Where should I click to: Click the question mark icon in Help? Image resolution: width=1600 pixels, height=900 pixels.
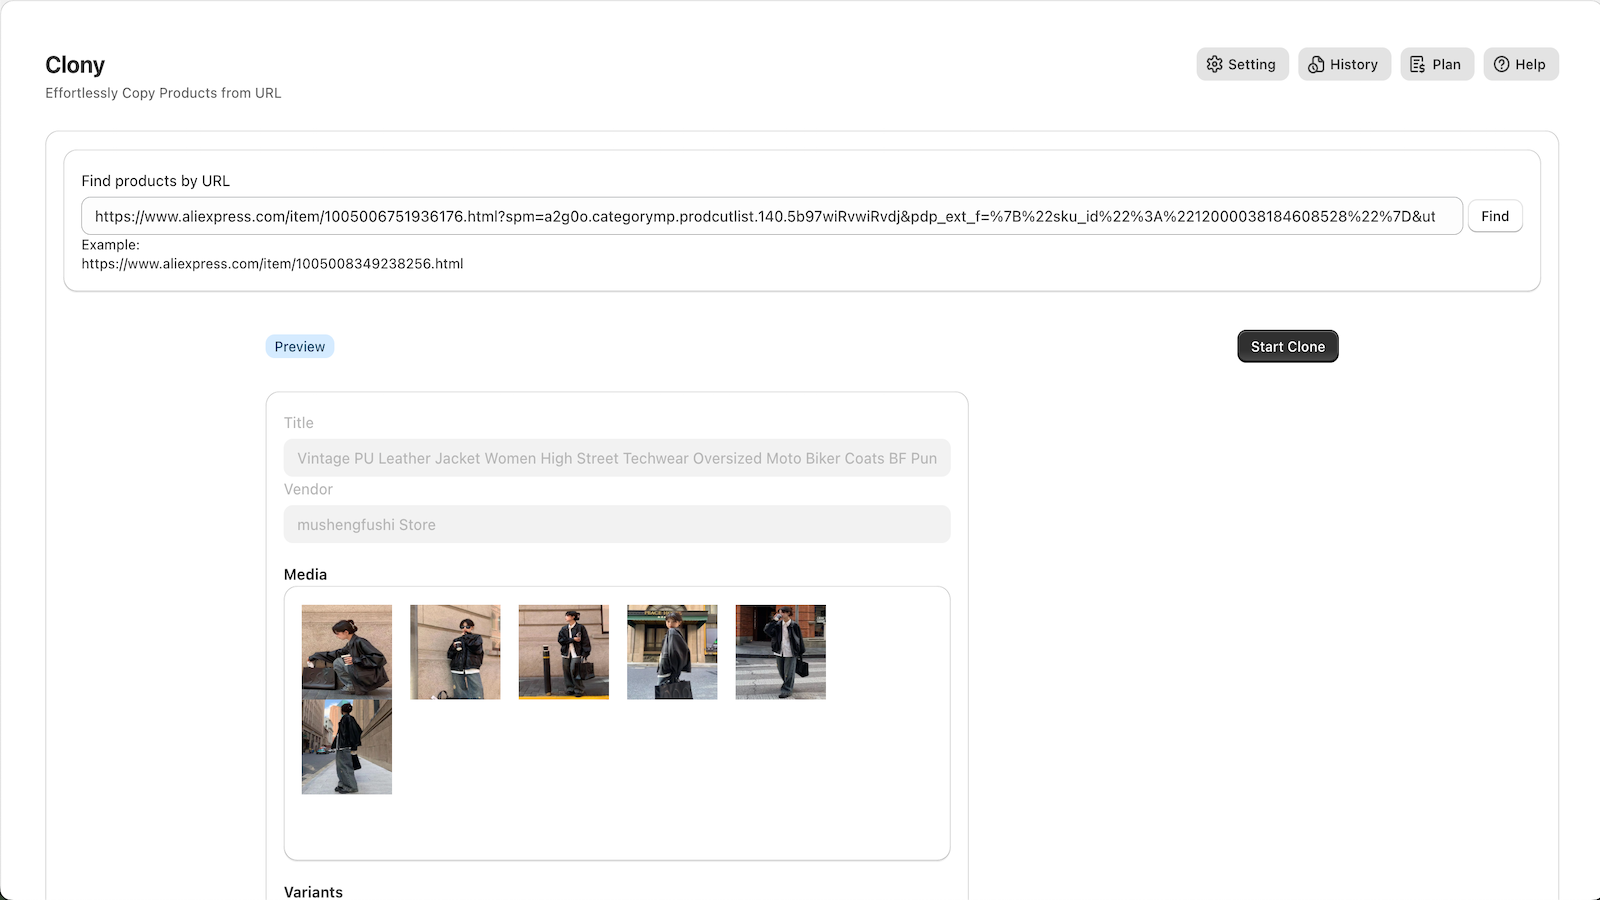(1501, 64)
